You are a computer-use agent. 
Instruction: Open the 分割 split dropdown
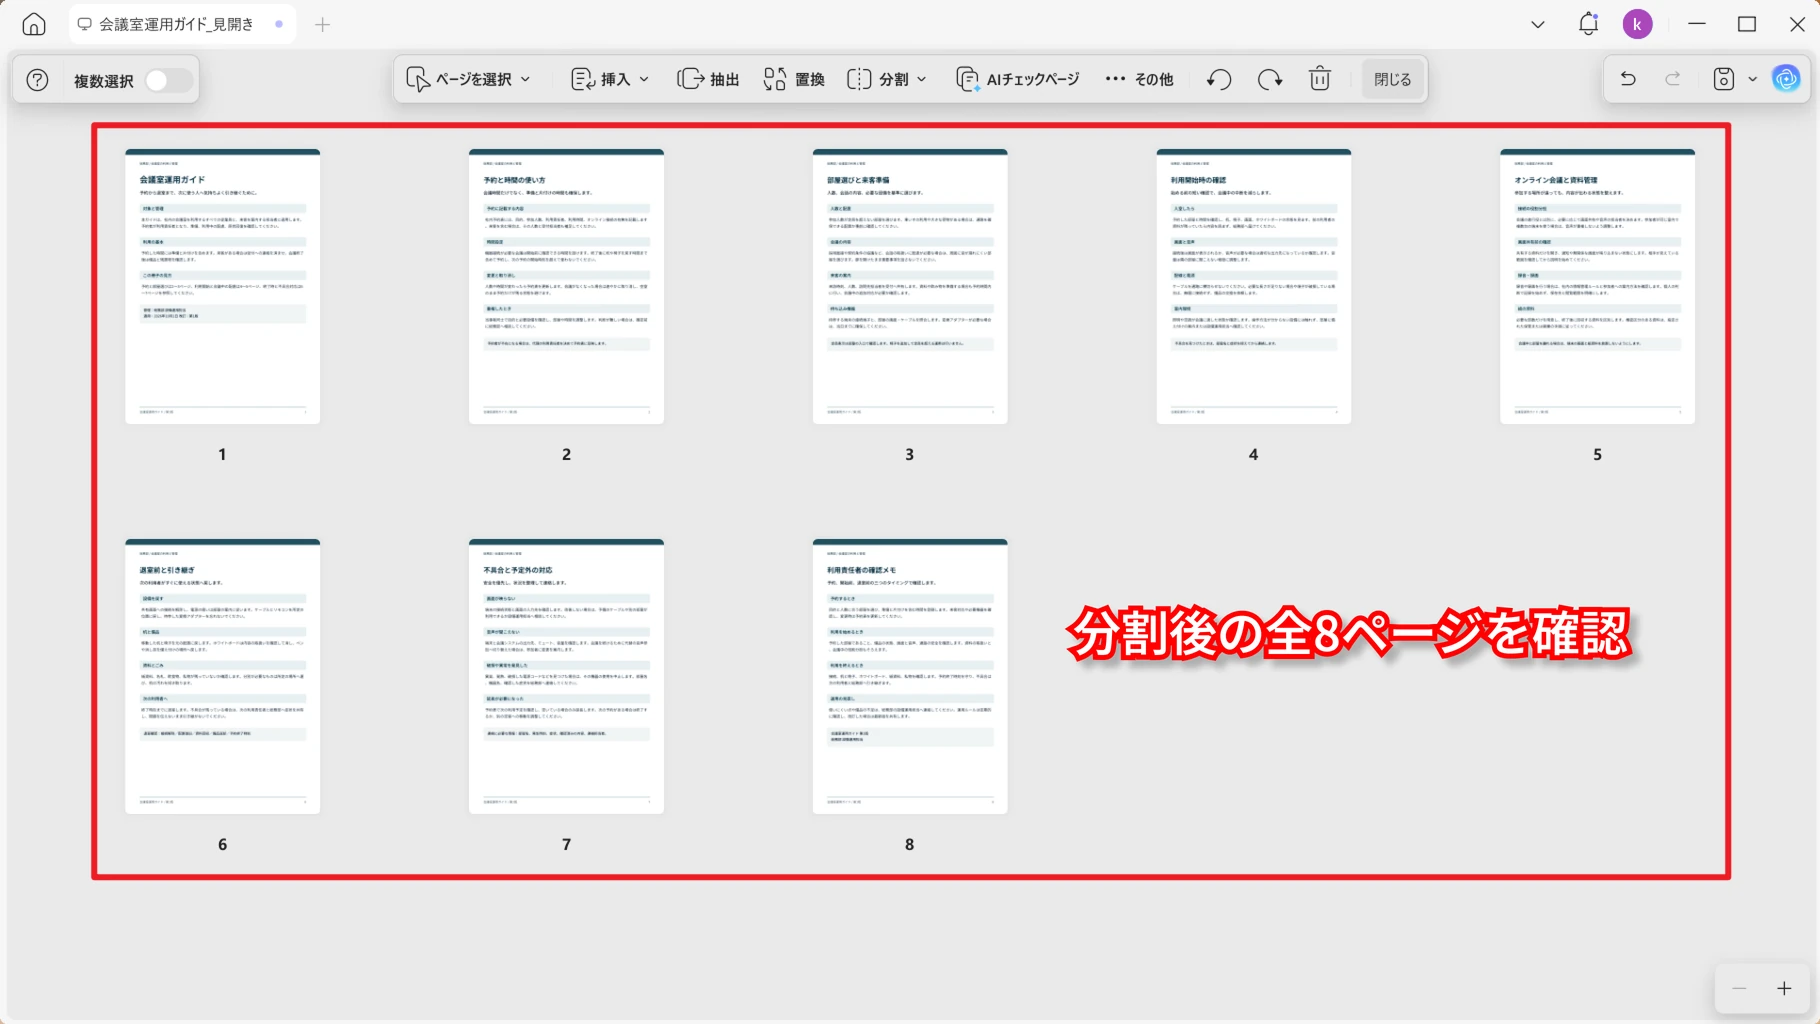click(887, 79)
